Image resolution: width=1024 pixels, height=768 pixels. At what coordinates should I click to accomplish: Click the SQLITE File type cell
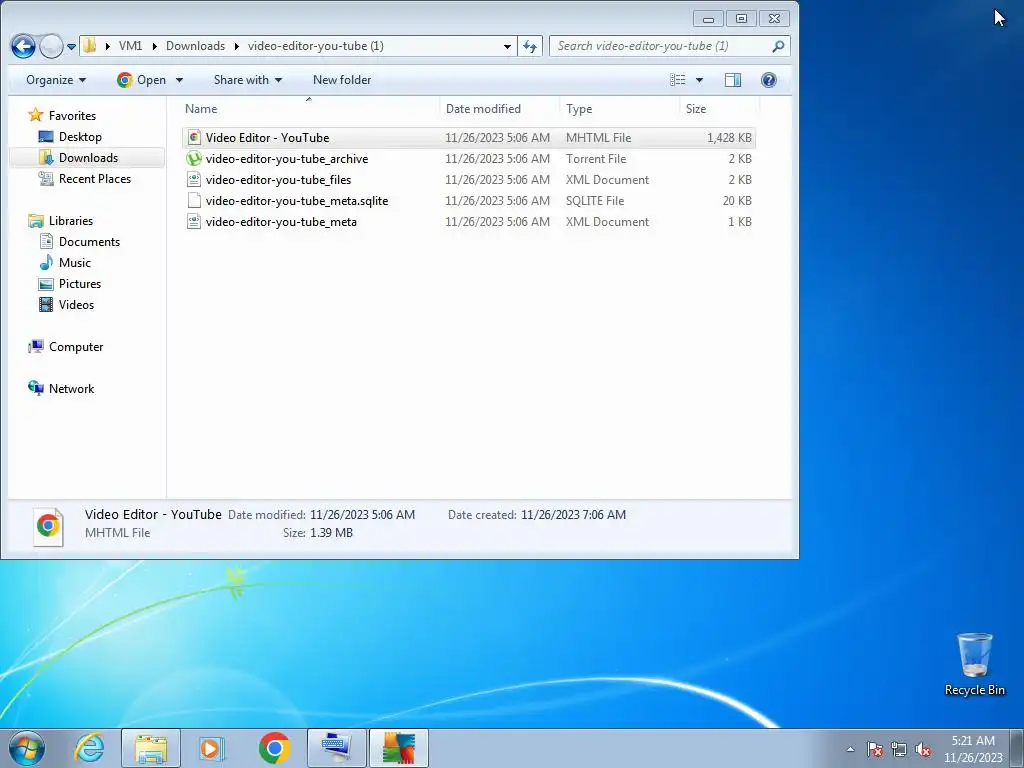point(595,200)
